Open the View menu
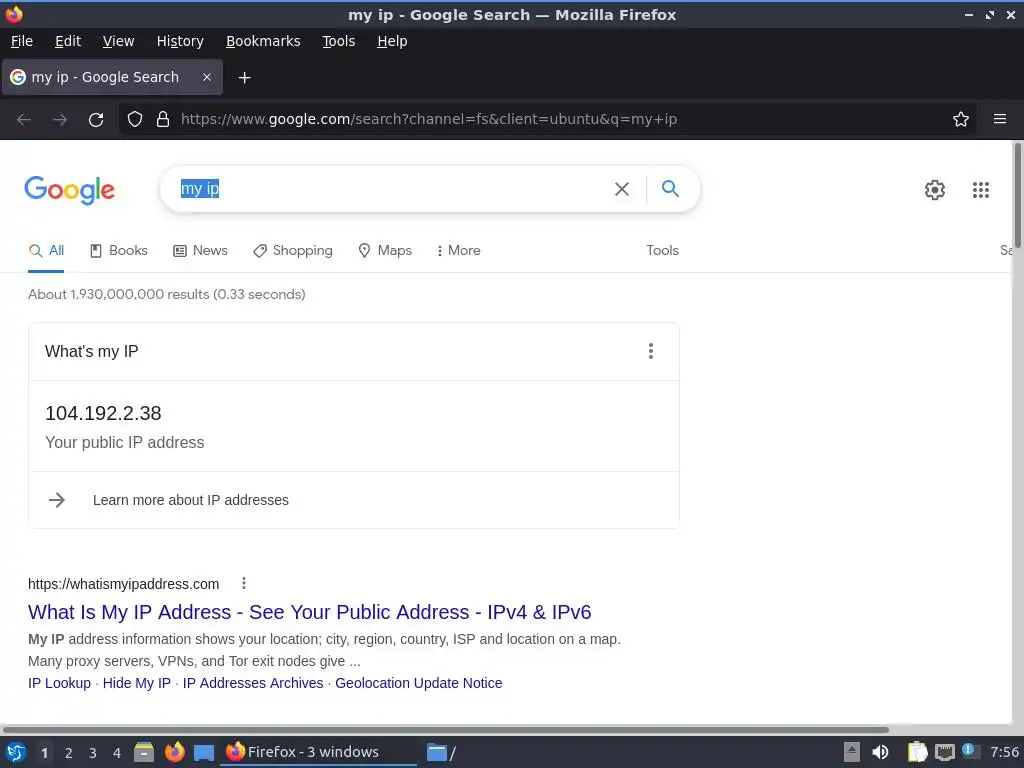 [x=118, y=41]
